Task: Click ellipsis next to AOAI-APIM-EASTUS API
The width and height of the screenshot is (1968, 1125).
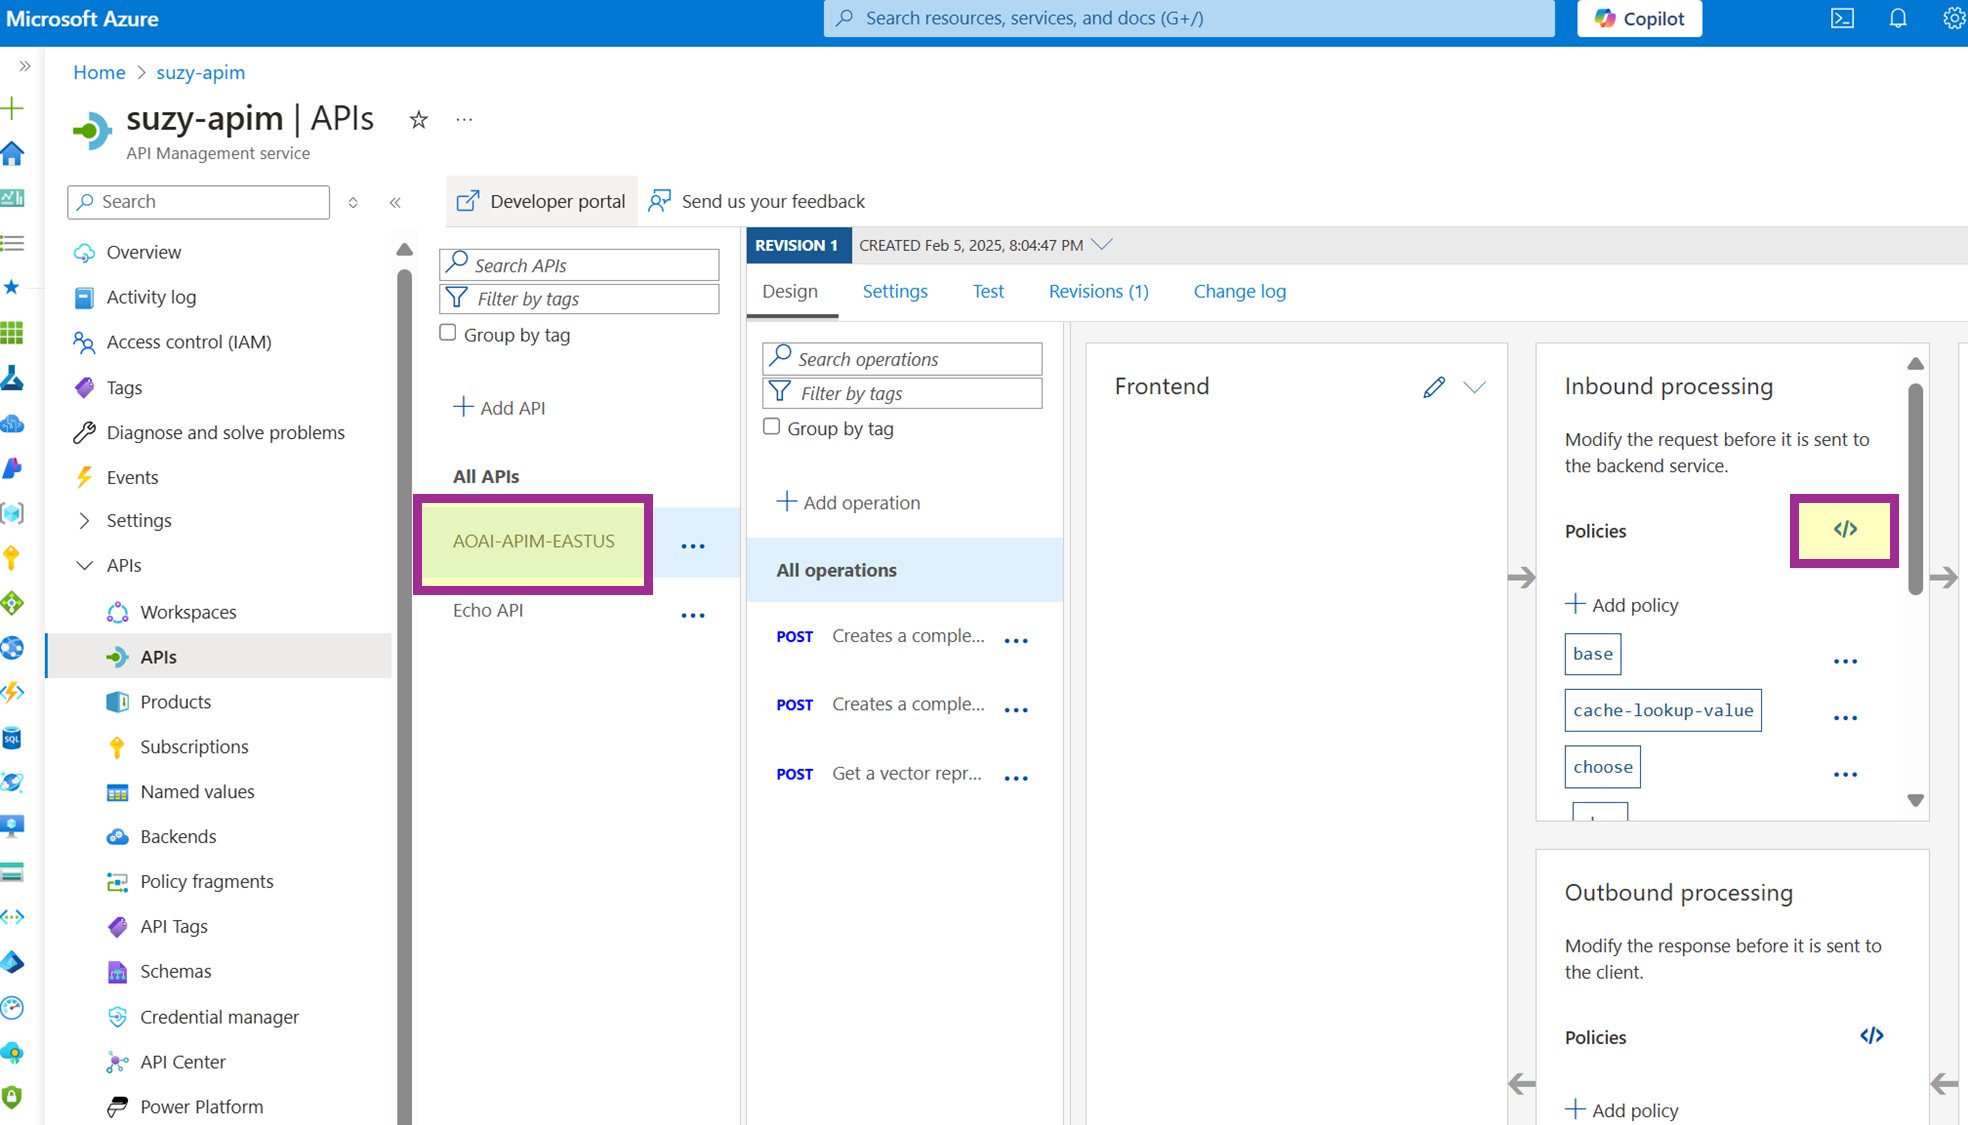Action: click(693, 546)
